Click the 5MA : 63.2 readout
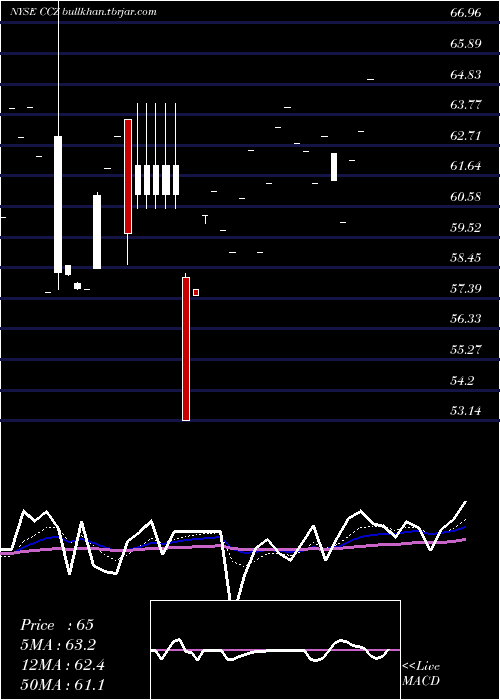500x700 pixels. click(58, 645)
